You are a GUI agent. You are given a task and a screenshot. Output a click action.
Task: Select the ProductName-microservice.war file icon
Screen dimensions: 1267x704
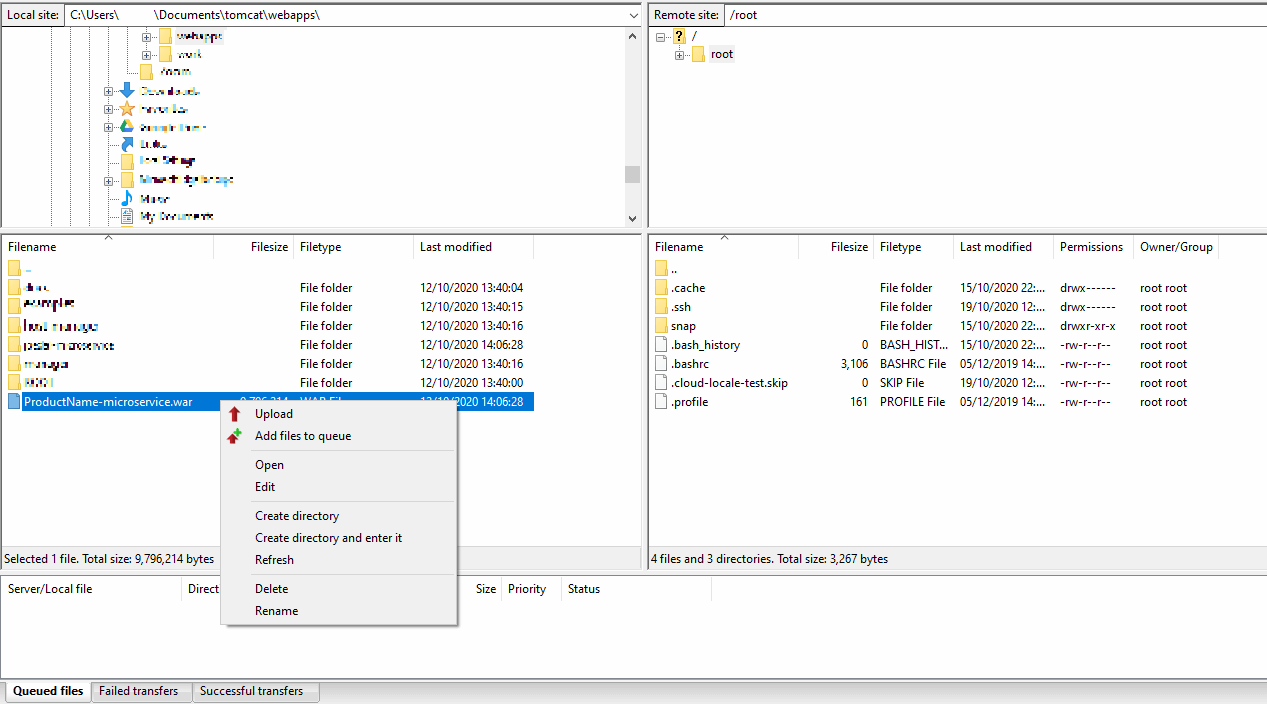pos(13,401)
